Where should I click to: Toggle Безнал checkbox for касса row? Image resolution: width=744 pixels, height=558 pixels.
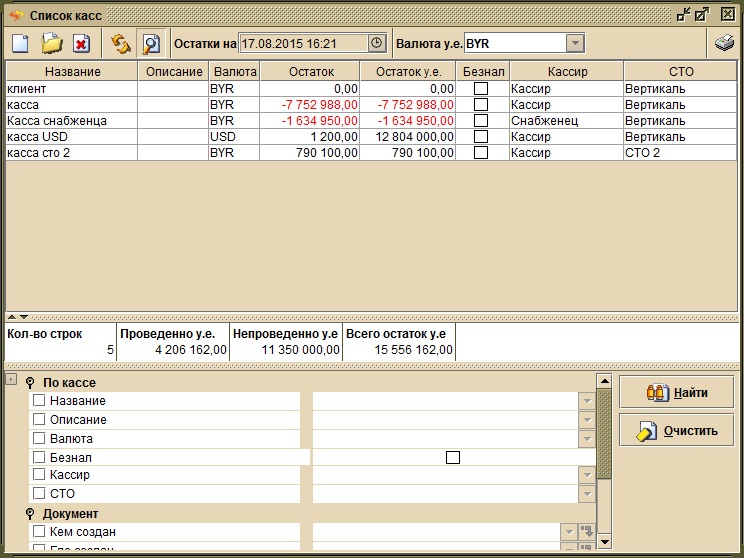coord(481,104)
